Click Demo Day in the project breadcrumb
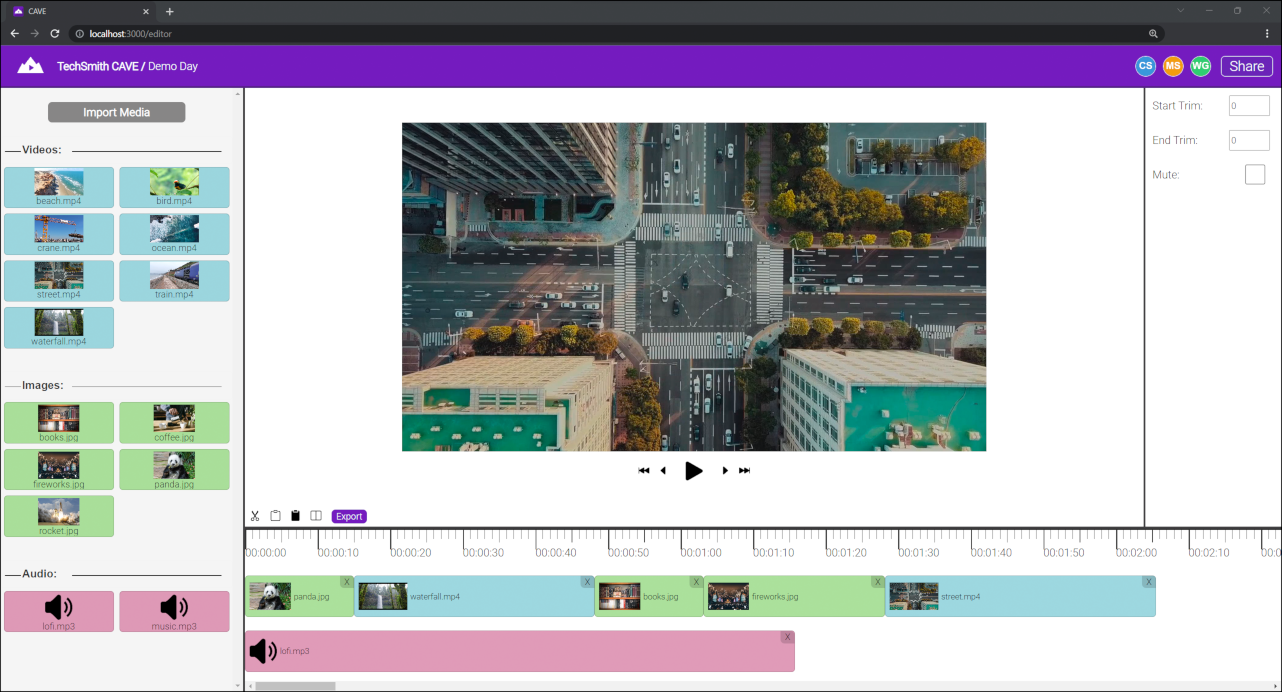This screenshot has height=692, width=1282. [x=174, y=66]
